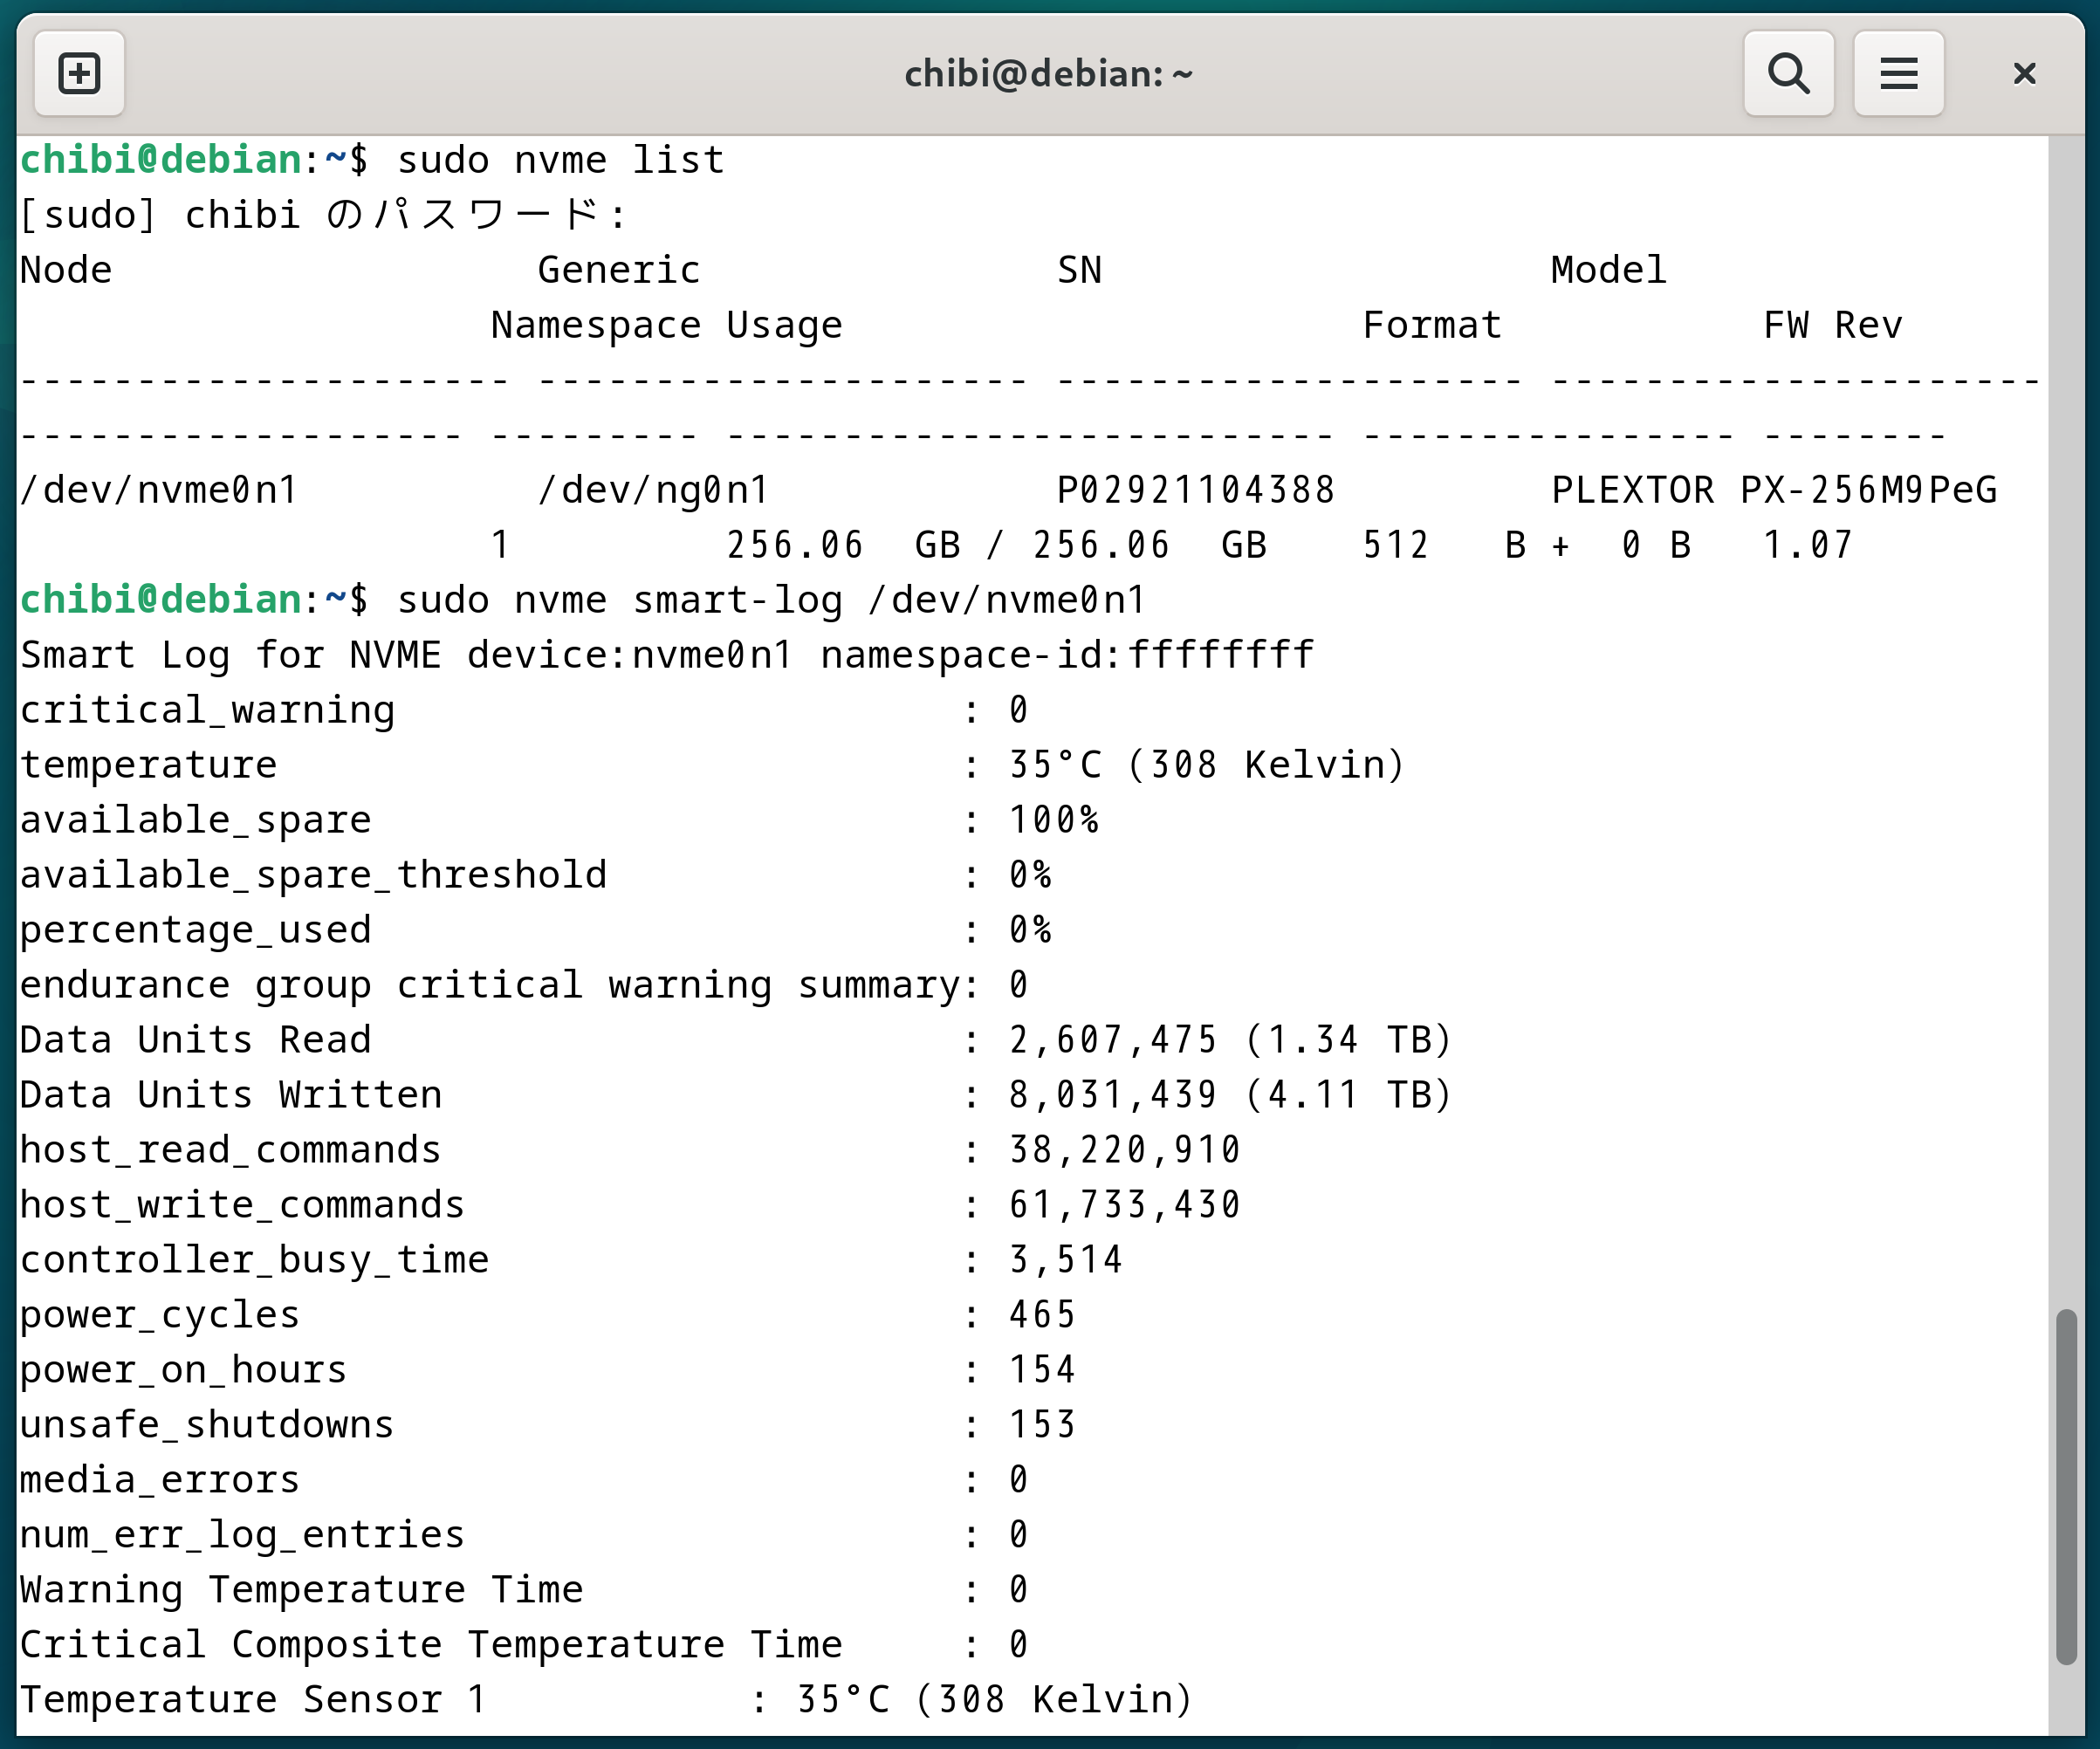Click the power_on_hours value 154
The height and width of the screenshot is (1749, 2100).
coord(1042,1371)
